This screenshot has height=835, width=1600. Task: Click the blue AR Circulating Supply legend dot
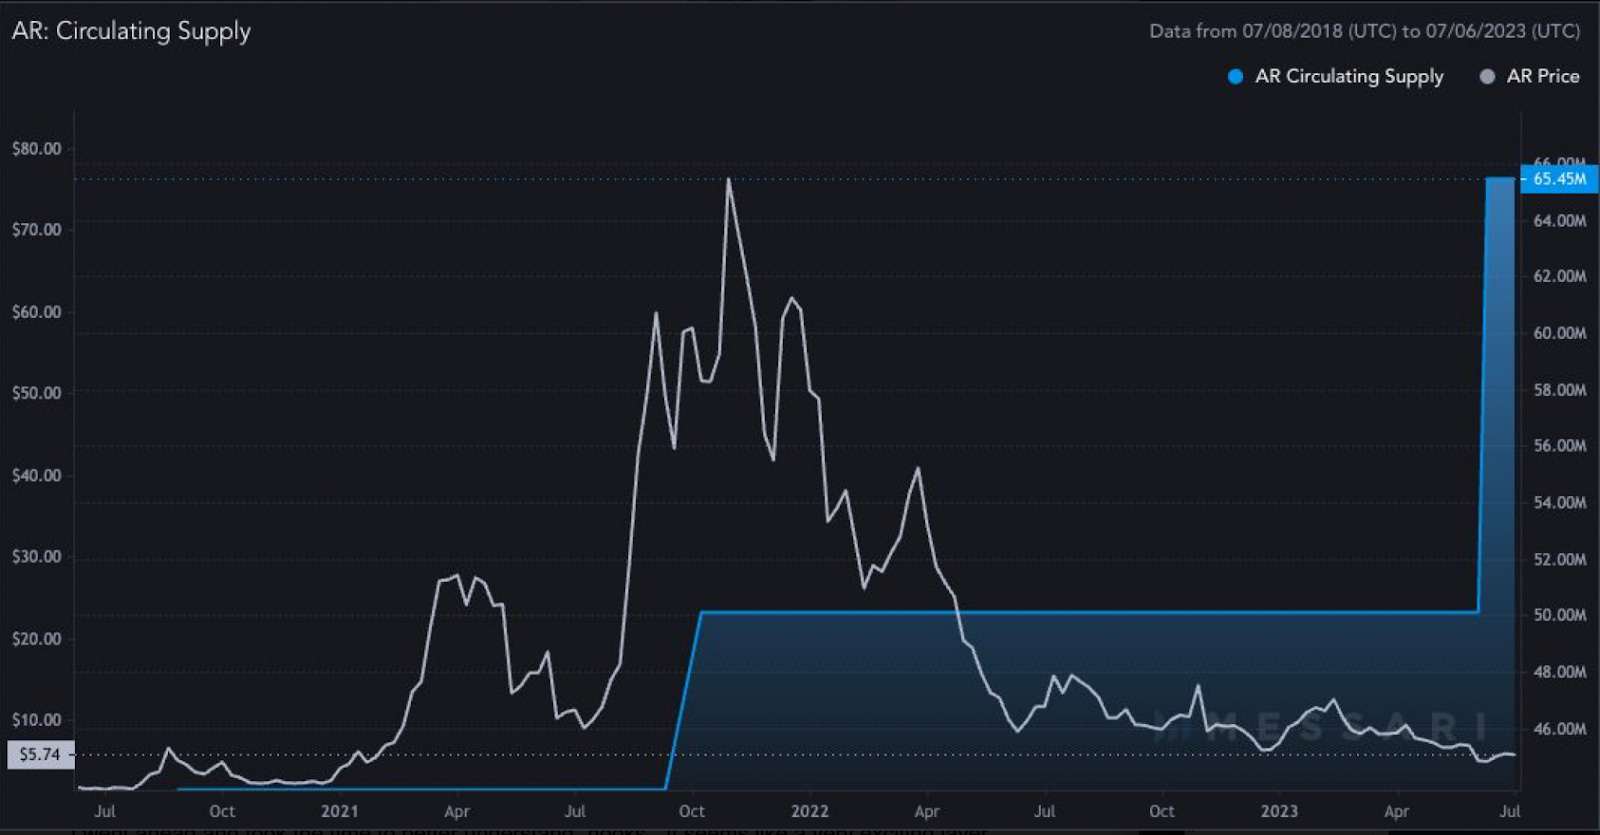1235,76
